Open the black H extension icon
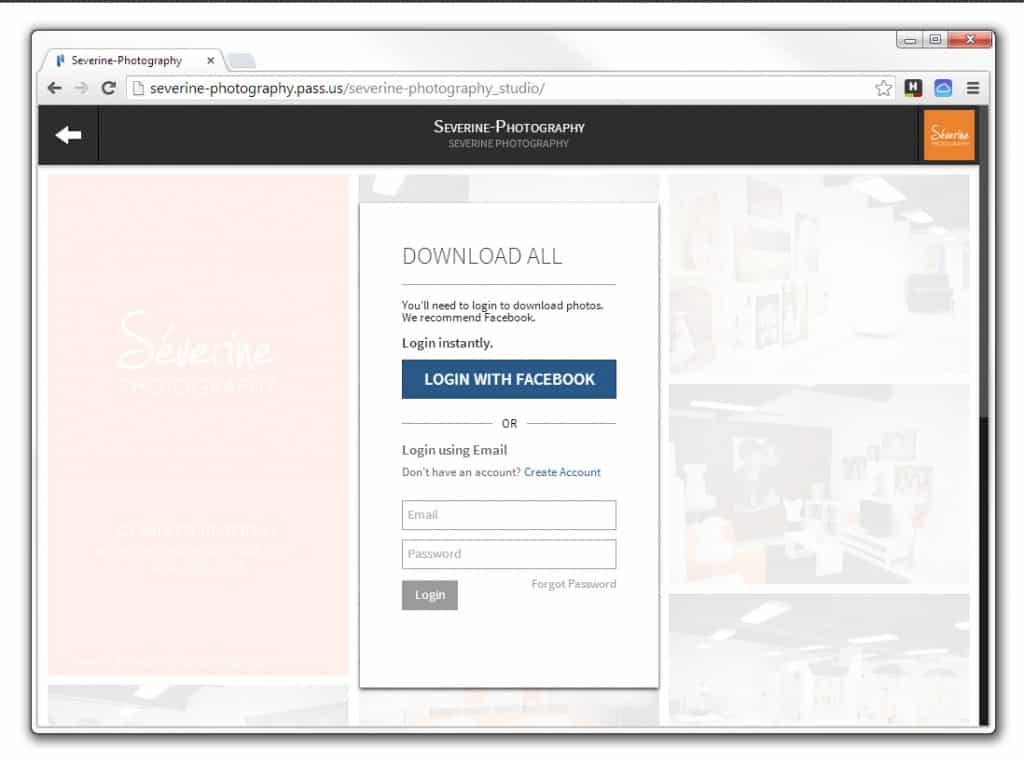 pos(913,88)
